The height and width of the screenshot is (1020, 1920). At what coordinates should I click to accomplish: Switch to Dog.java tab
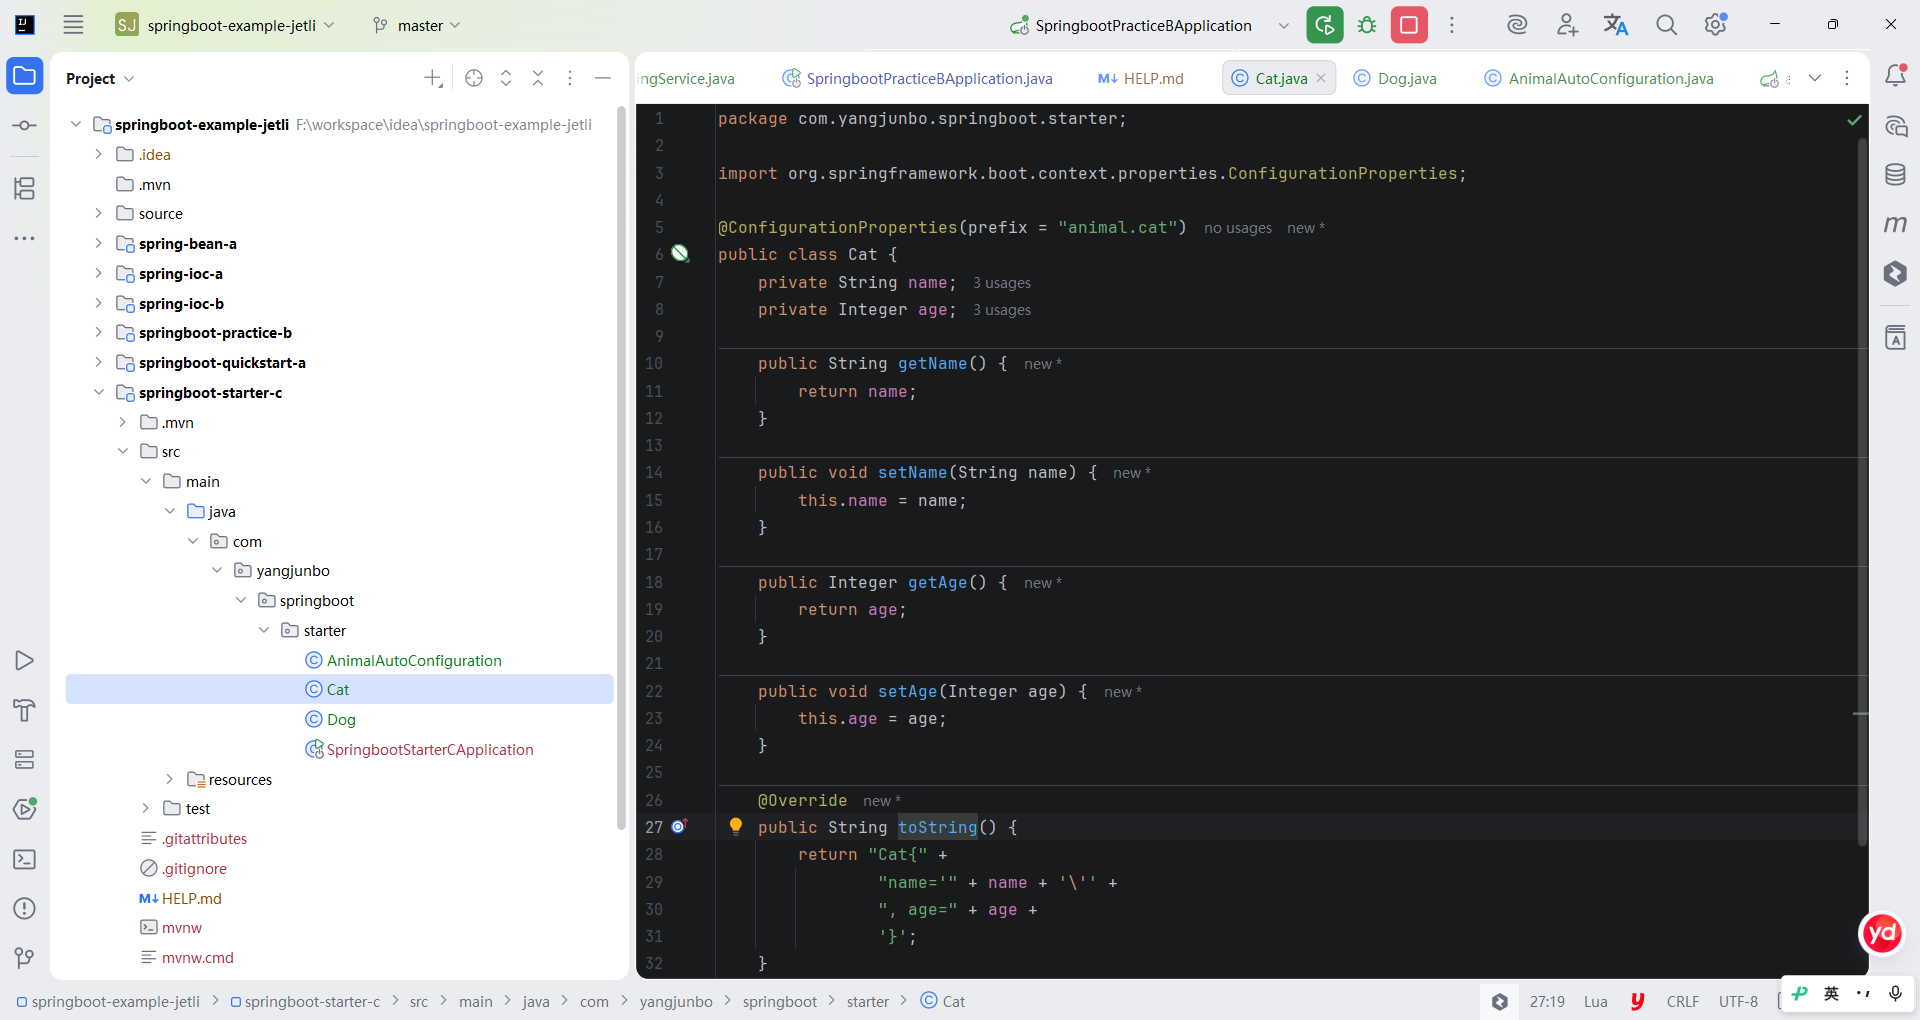(1394, 78)
